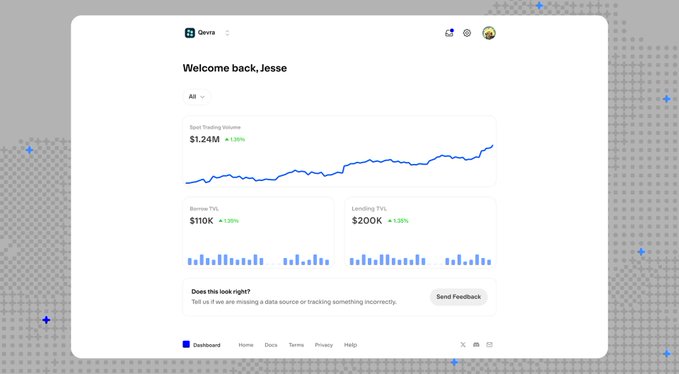679x374 pixels.
Task: Open the email envelope icon
Action: [x=489, y=345]
